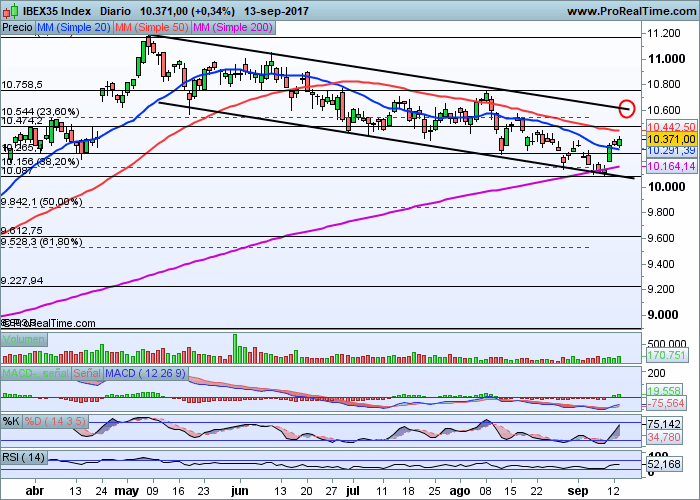Click the 13-sep-2017 date text
700x500 pixels.
277,11
